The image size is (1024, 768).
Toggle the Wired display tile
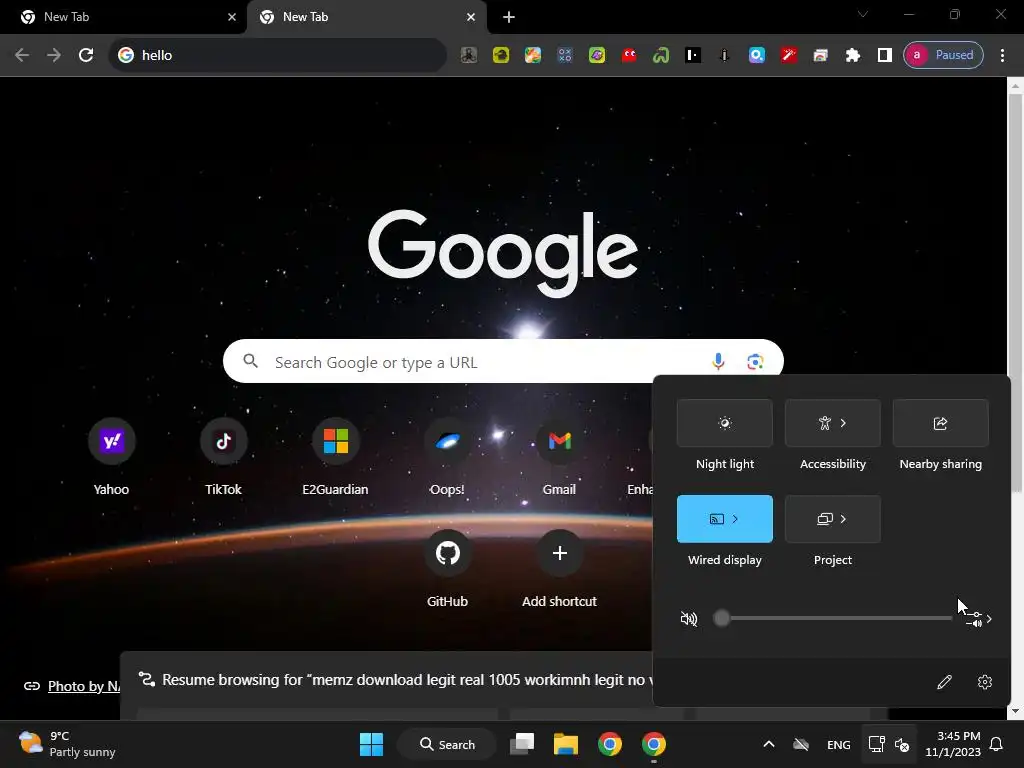(x=725, y=519)
